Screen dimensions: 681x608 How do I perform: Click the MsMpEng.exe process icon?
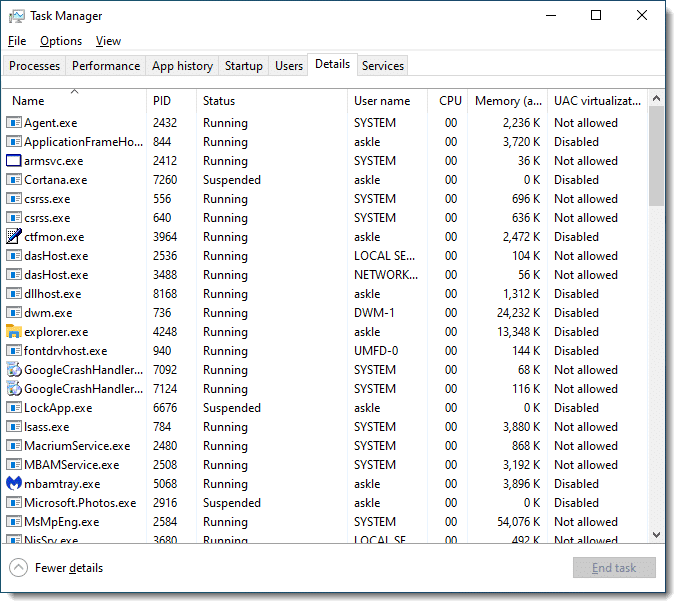14,522
